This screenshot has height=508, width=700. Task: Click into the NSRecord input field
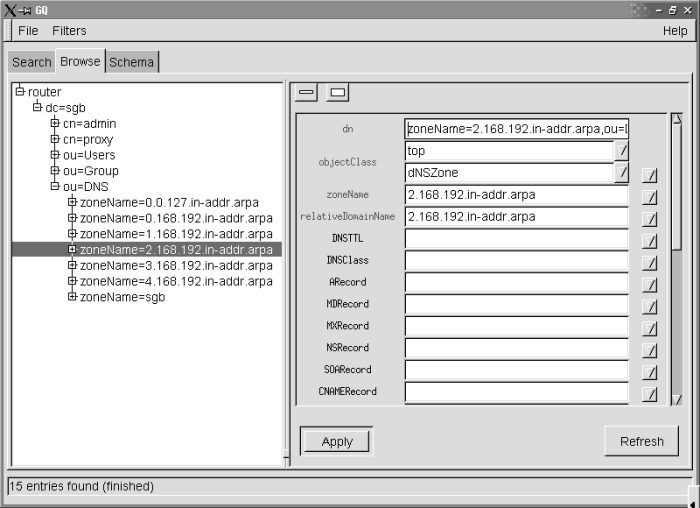516,349
